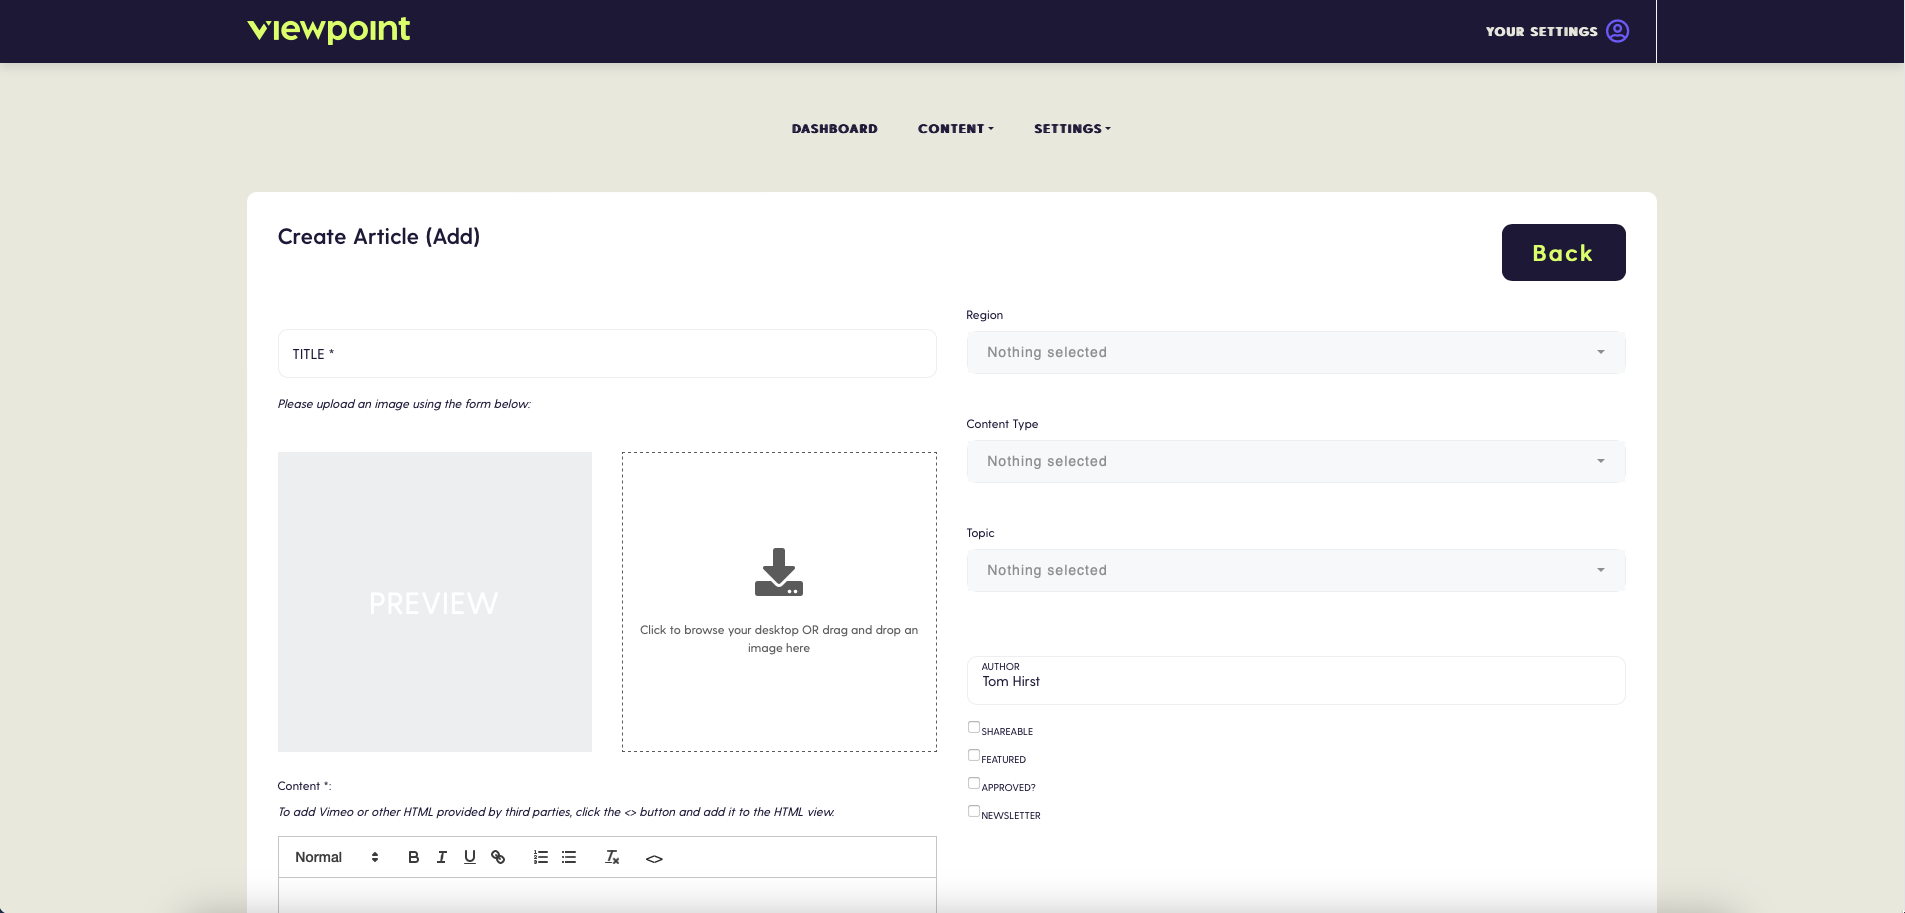Screen dimensions: 1905x913
Task: Click the image Preview placeholder
Action: 435,602
